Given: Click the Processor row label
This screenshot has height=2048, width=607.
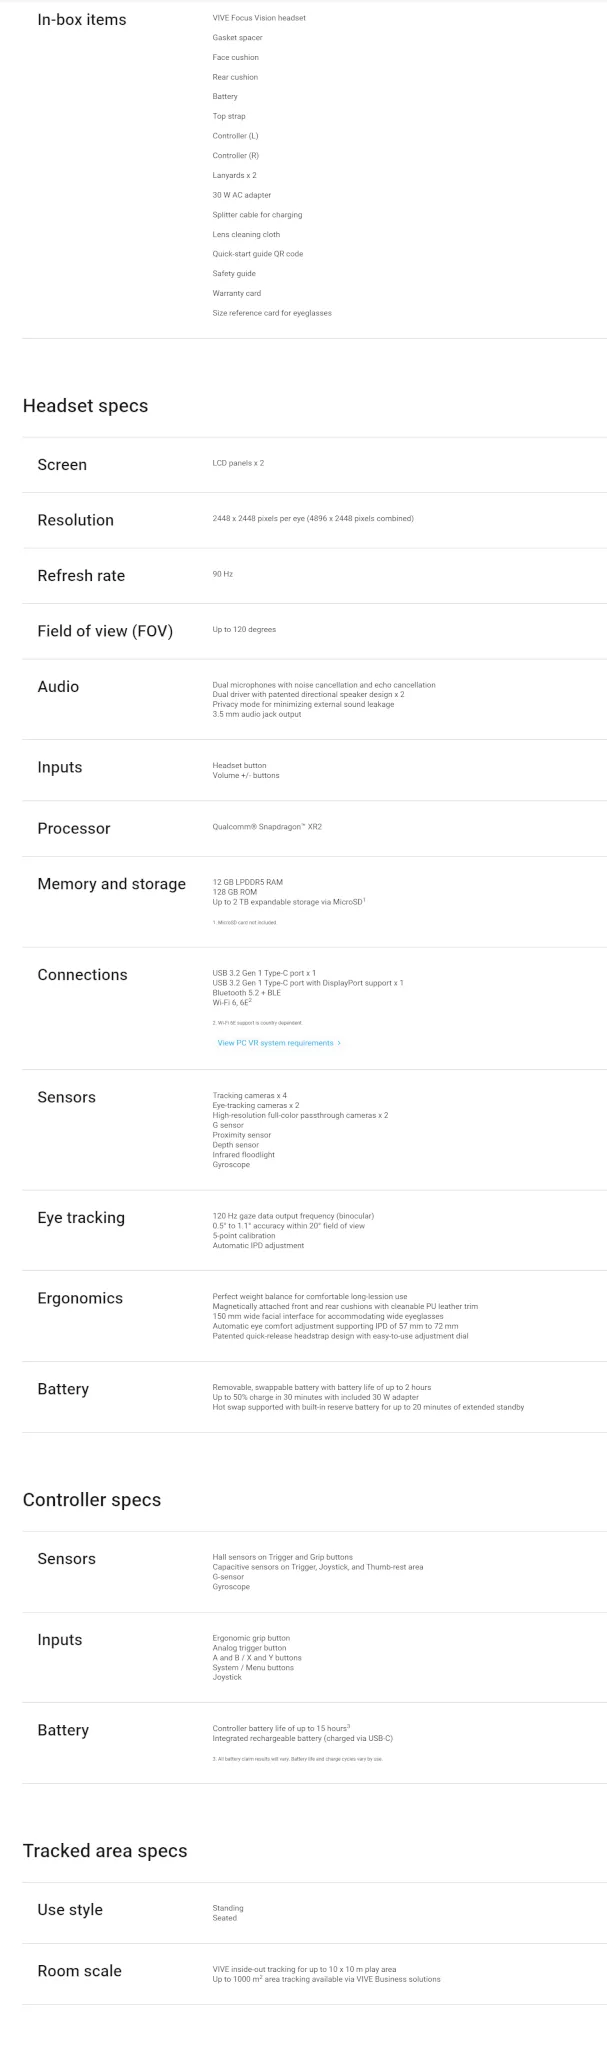Looking at the screenshot, I should 74,828.
